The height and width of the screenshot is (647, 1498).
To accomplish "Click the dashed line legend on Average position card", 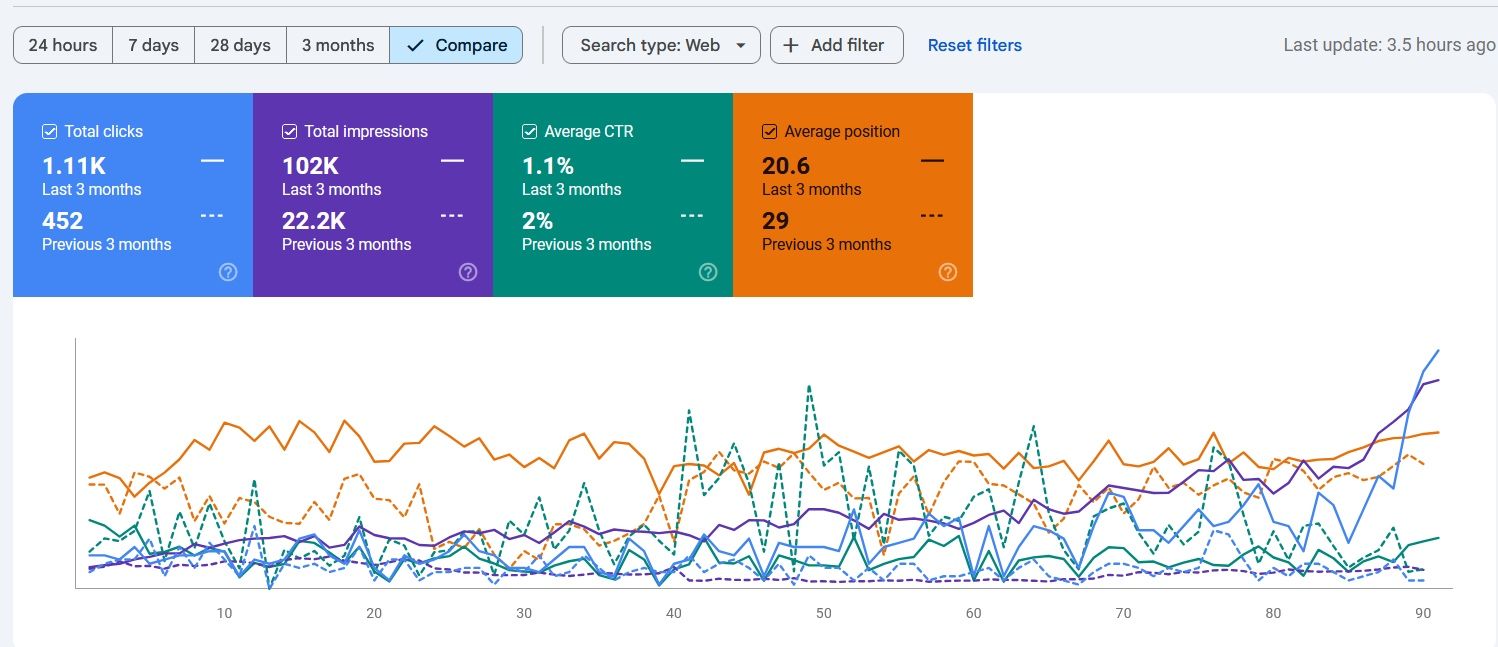I will tap(931, 215).
